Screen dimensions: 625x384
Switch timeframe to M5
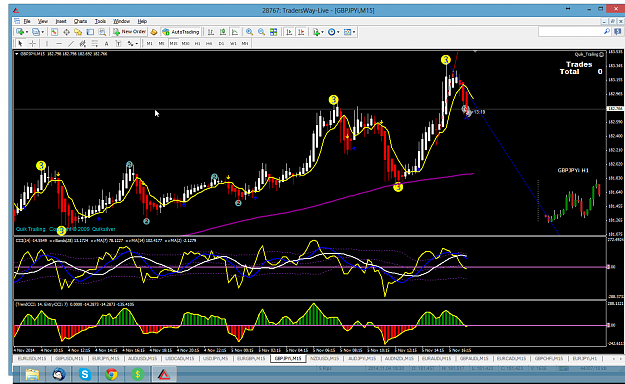[161, 43]
